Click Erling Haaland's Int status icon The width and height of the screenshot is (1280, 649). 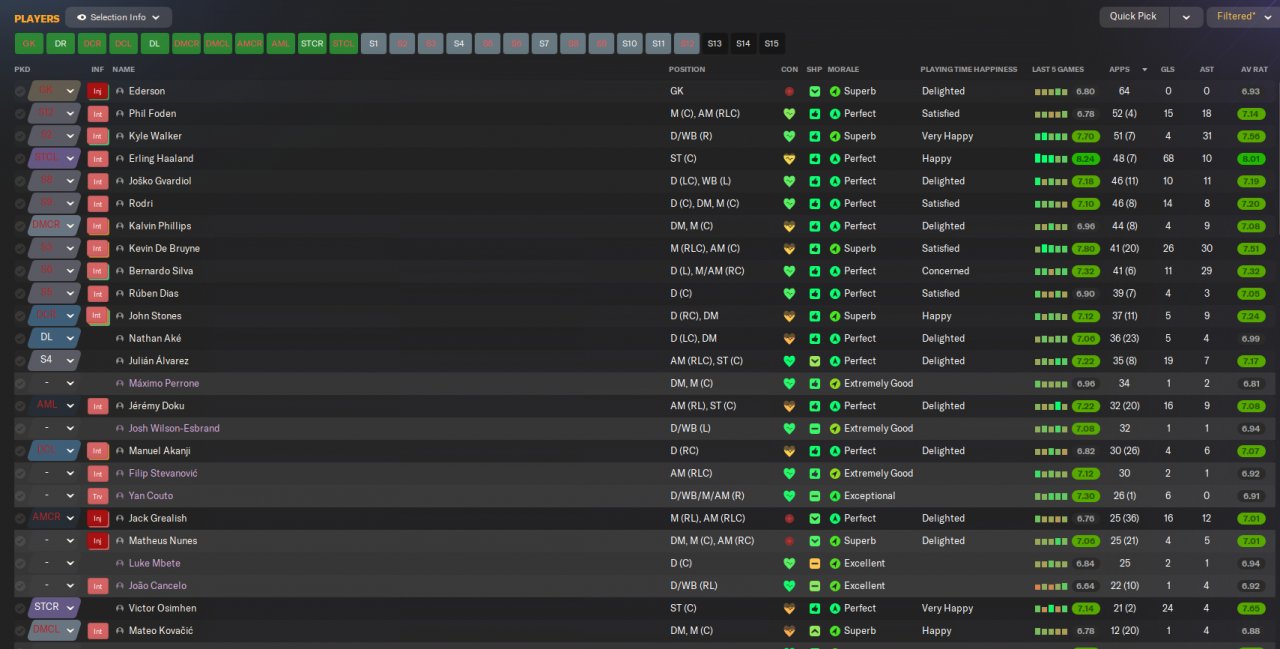97,159
